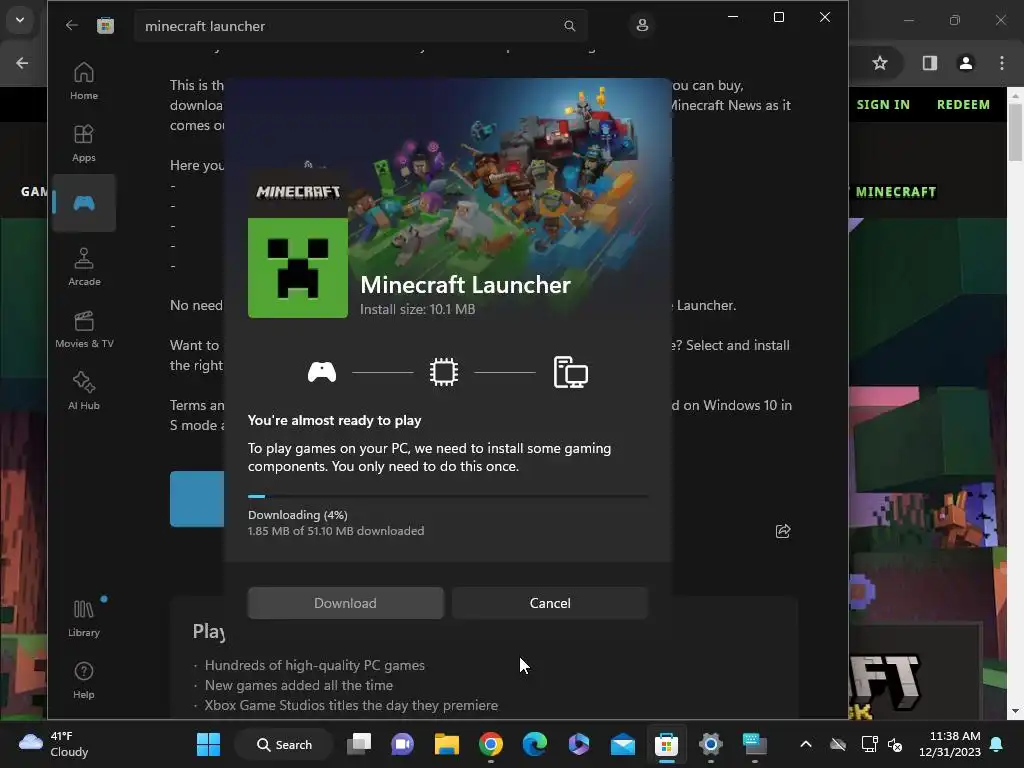Viewport: 1024px width, 768px height.
Task: Open Arcade section in Store sidebar
Action: pyautogui.click(x=84, y=266)
